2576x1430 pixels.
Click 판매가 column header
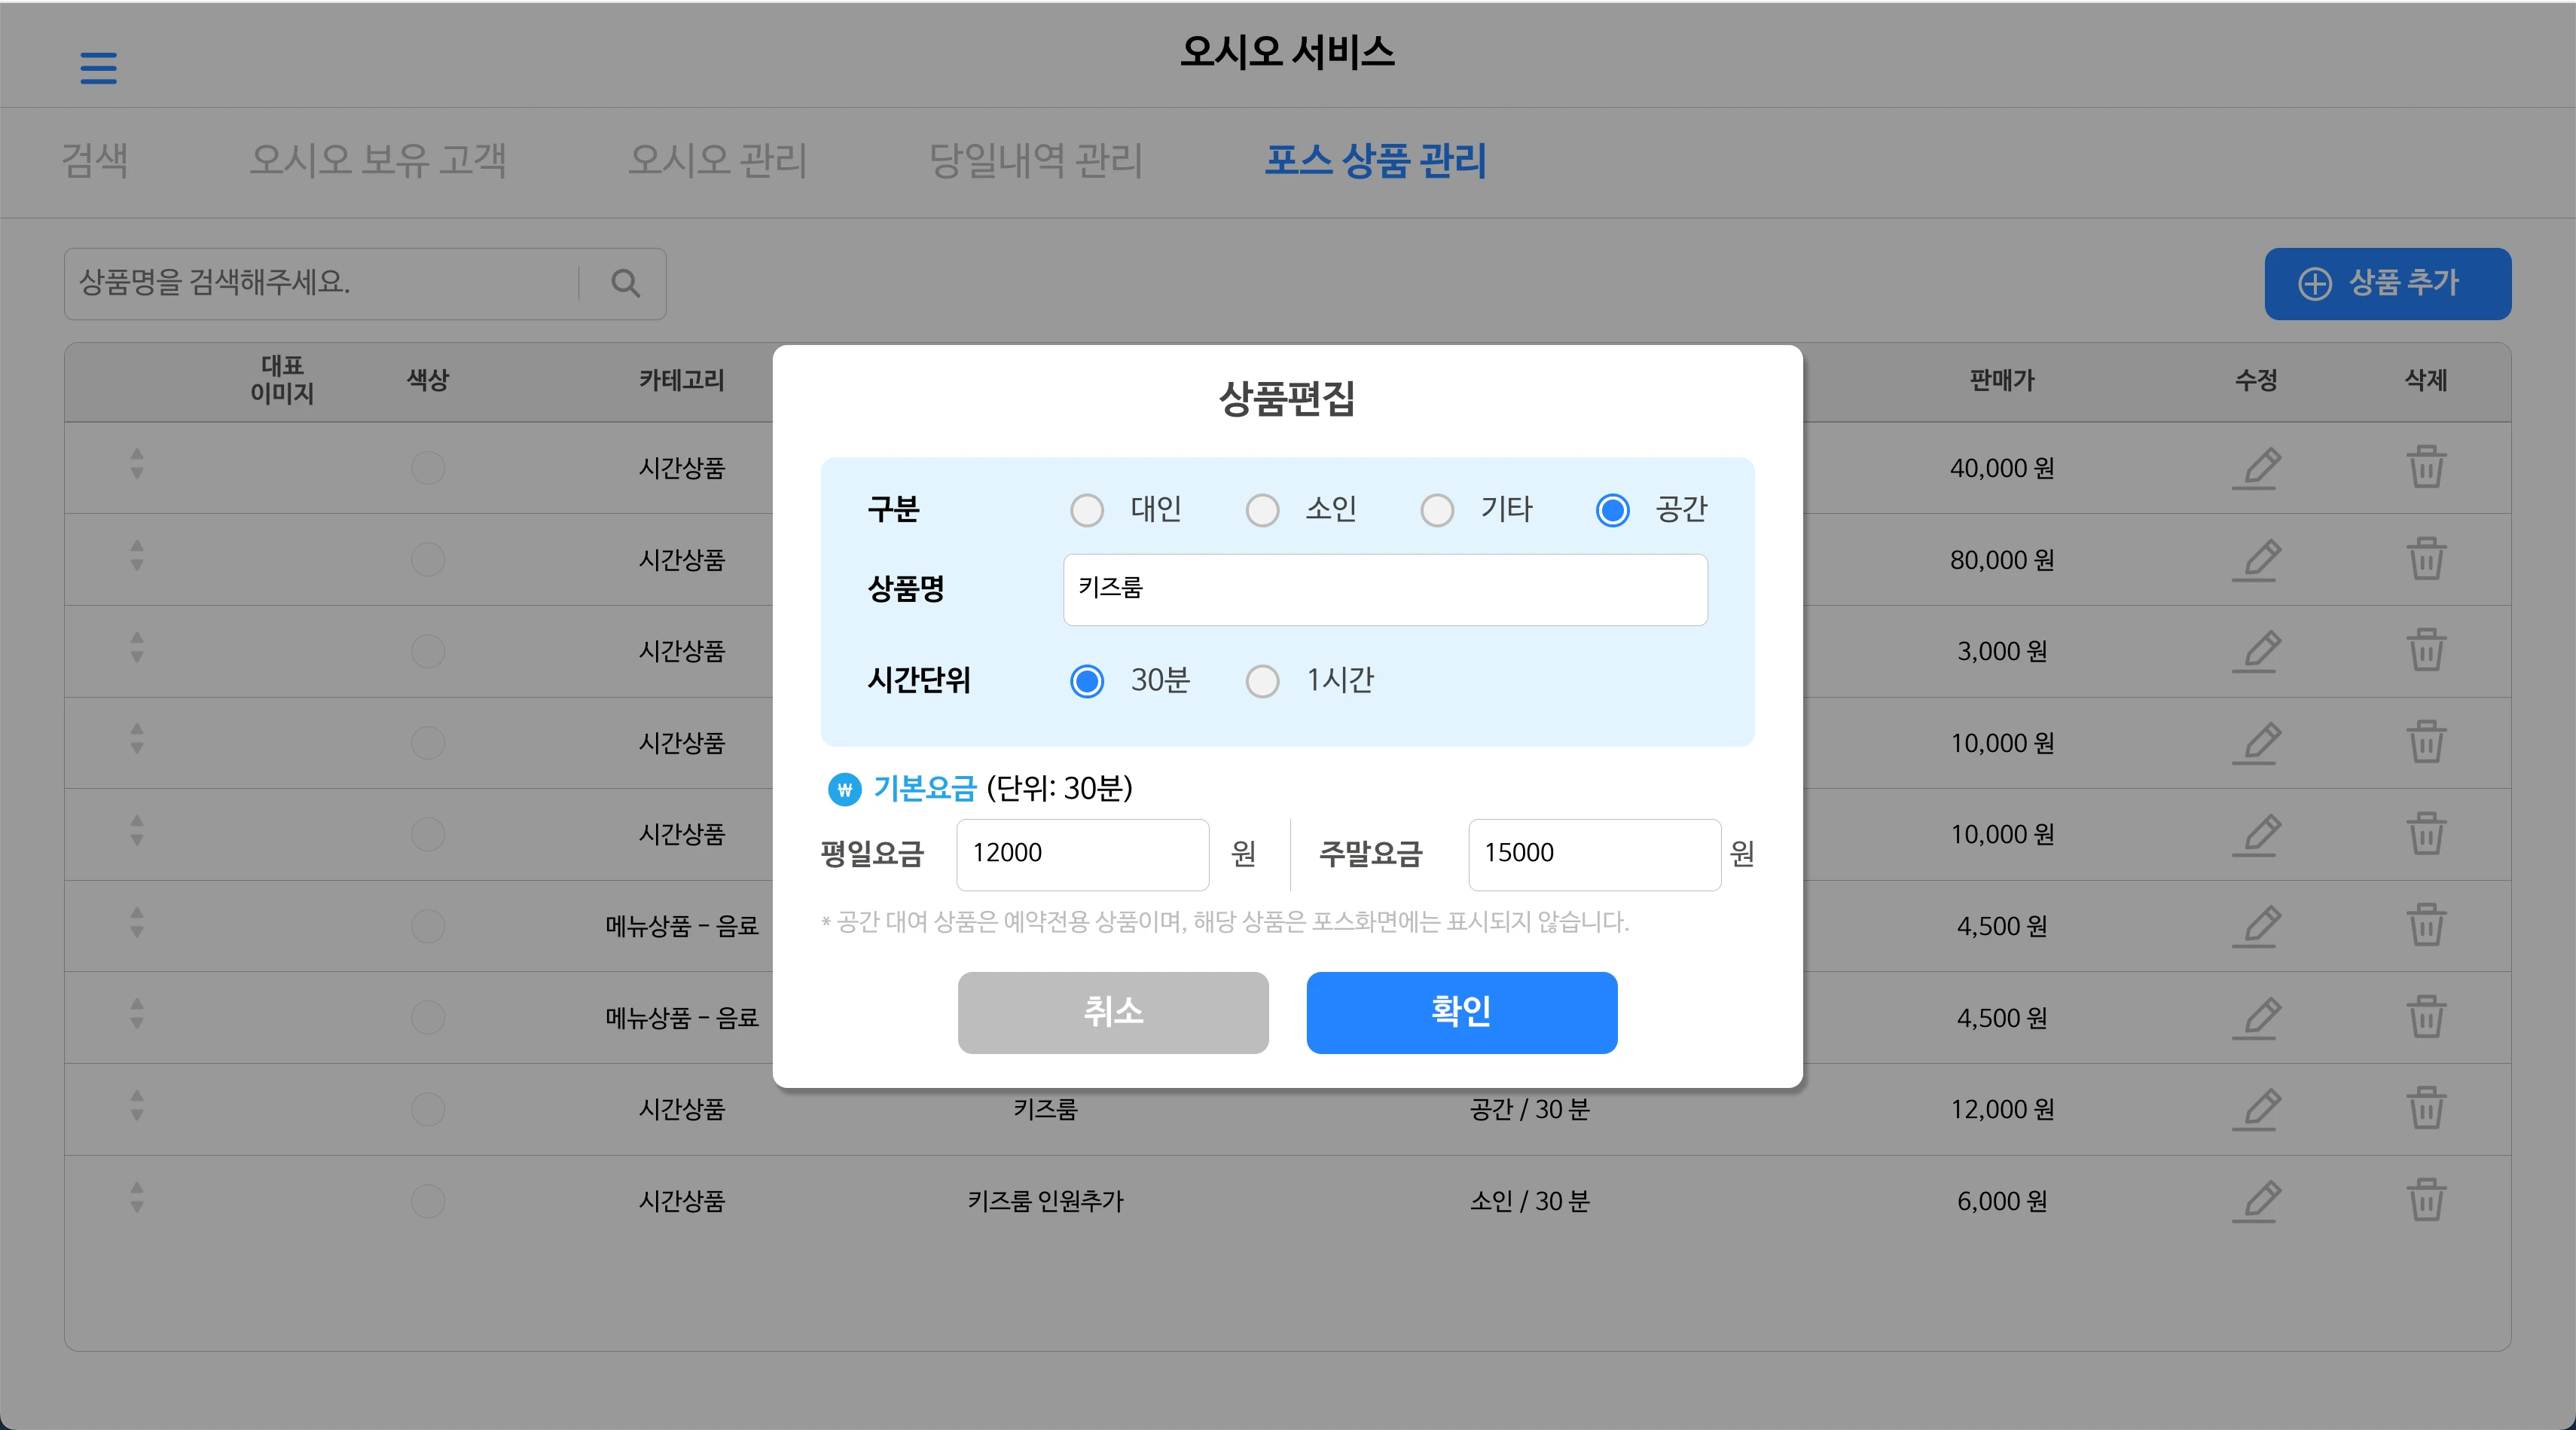click(x=2002, y=380)
